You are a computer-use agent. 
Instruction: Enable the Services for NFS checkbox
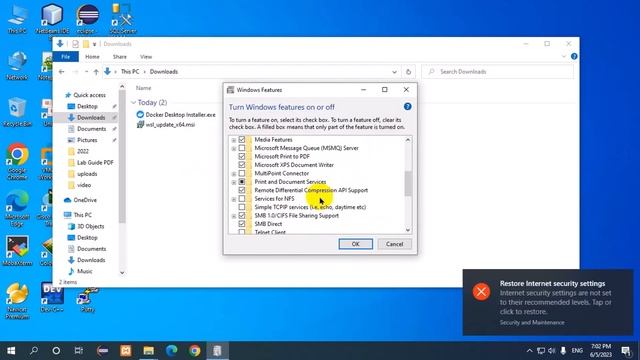point(242,199)
